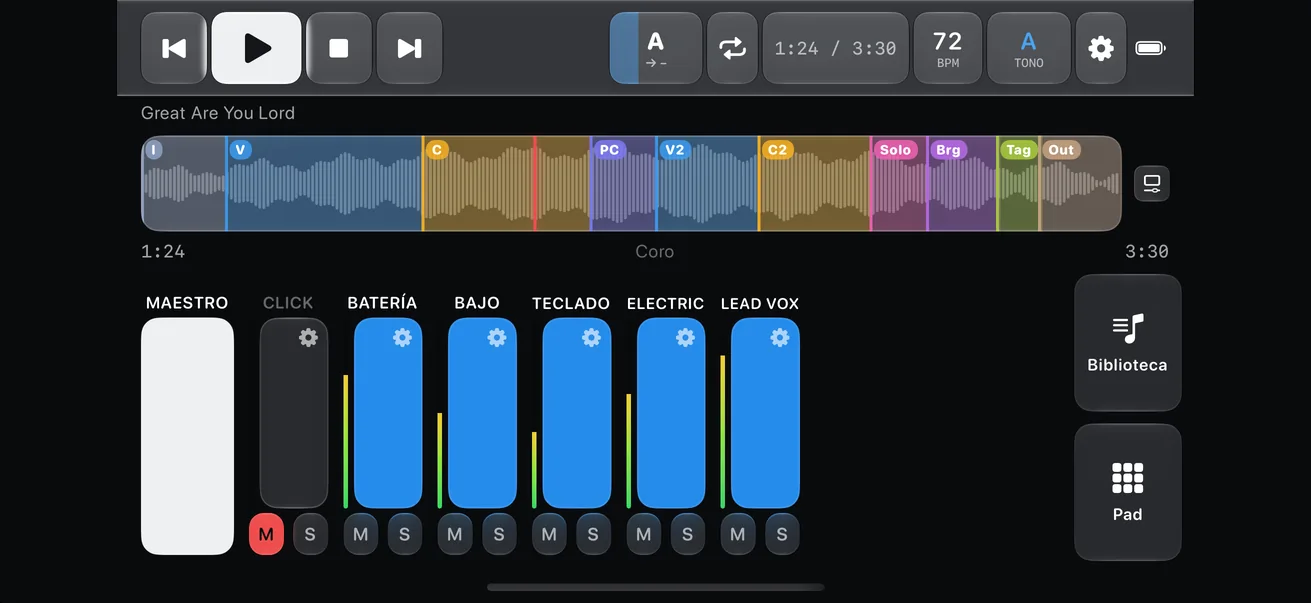The height and width of the screenshot is (603, 1311).
Task: Mute the TECLADO track
Action: tap(549, 534)
